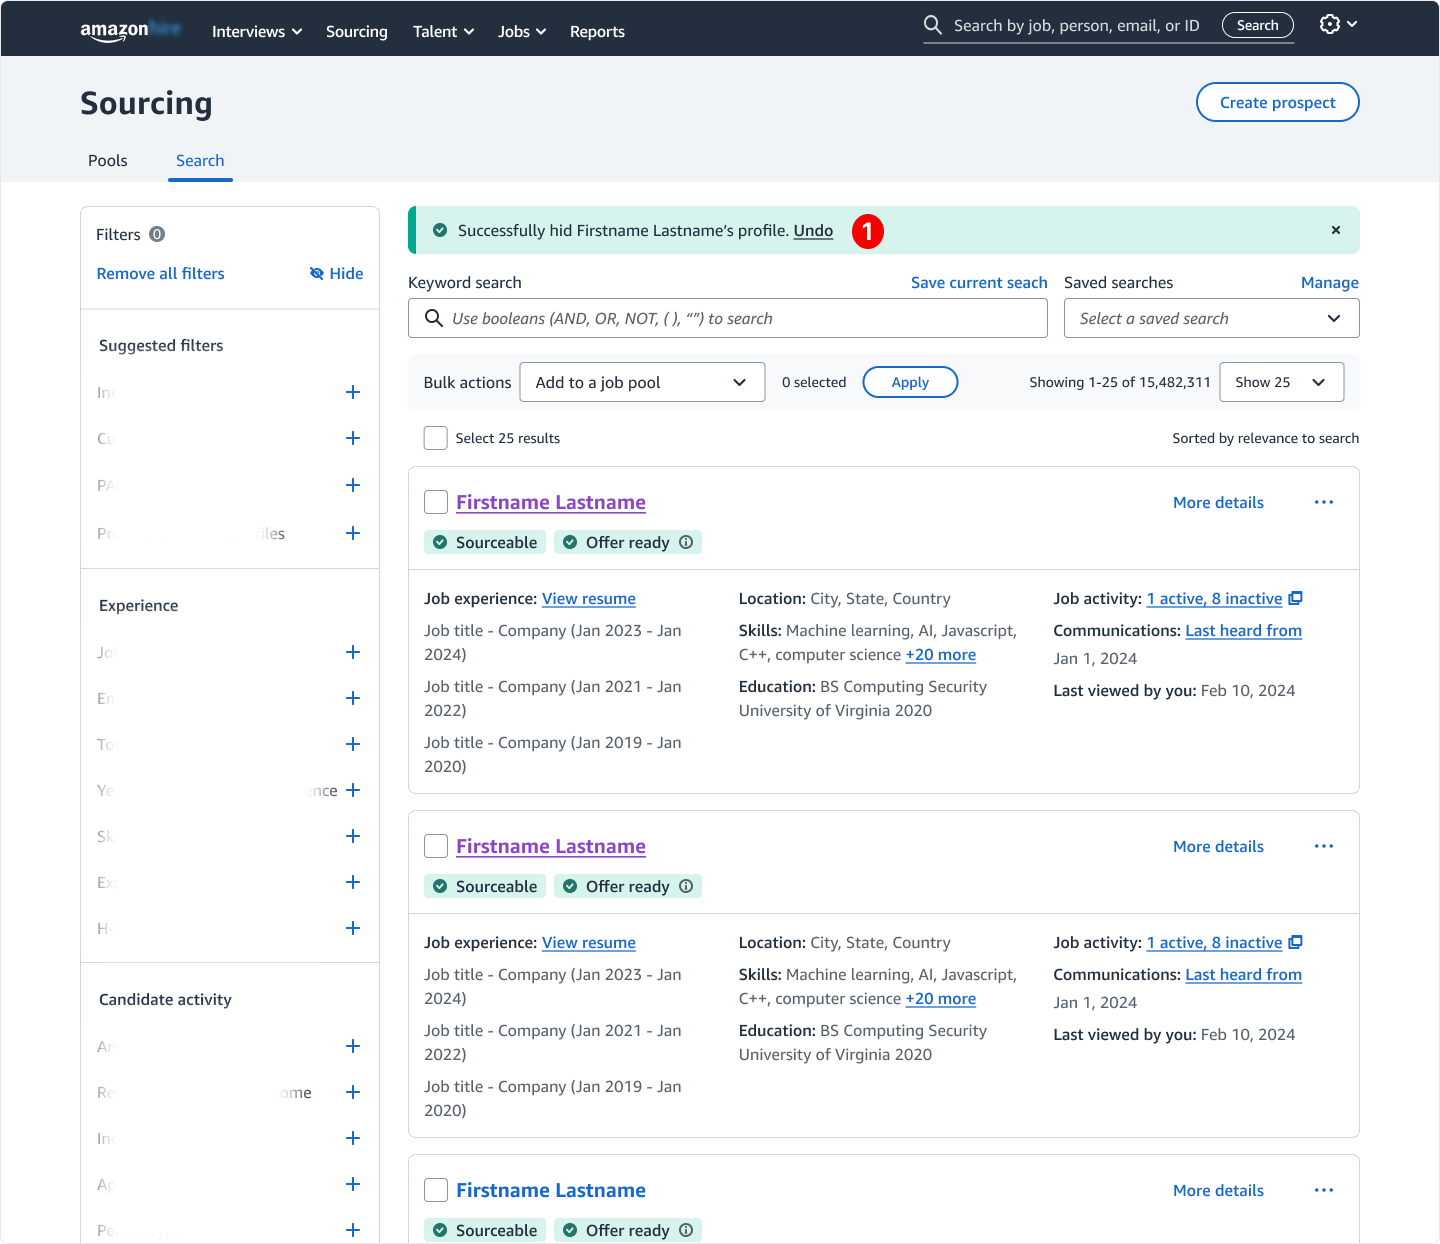Click Undo in the success banner

813,230
